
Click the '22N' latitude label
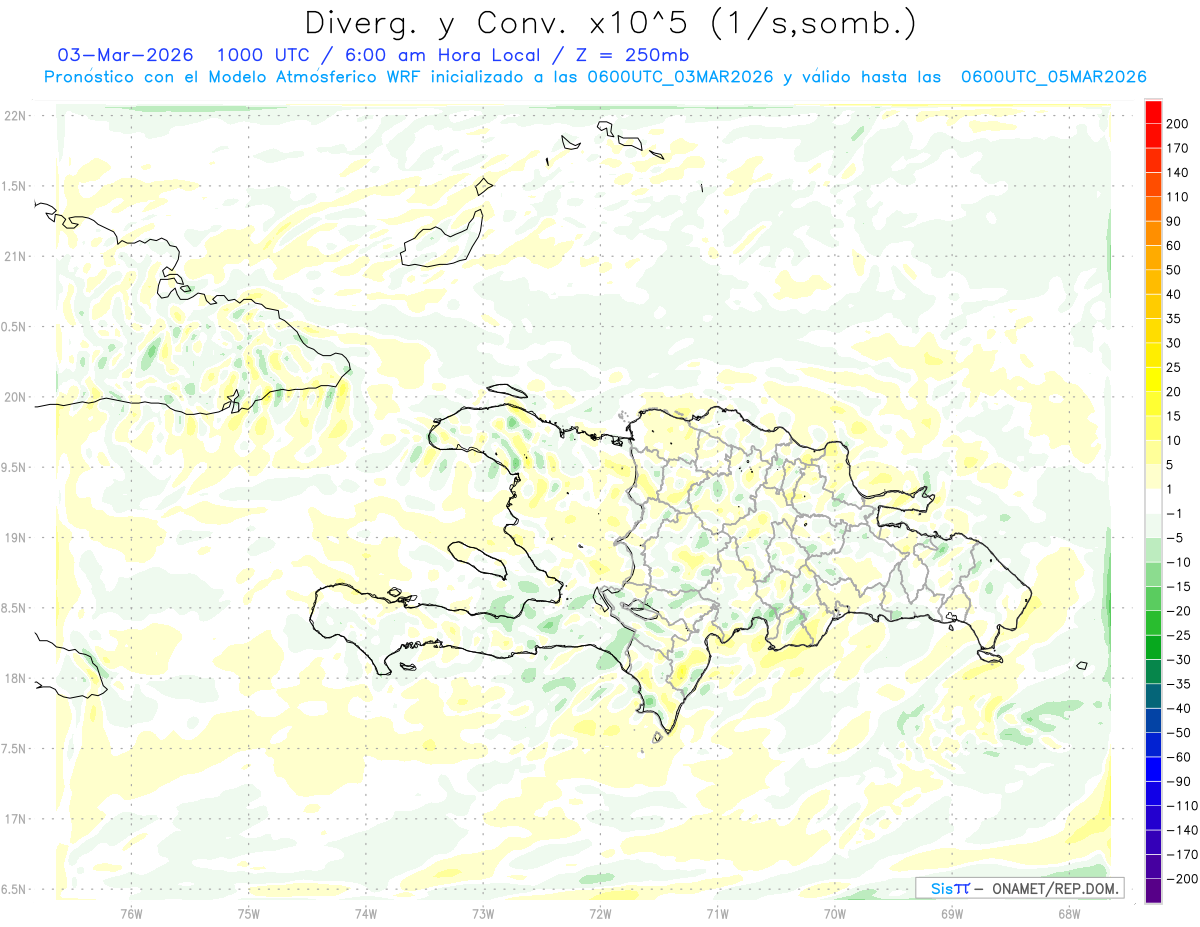click(x=15, y=116)
